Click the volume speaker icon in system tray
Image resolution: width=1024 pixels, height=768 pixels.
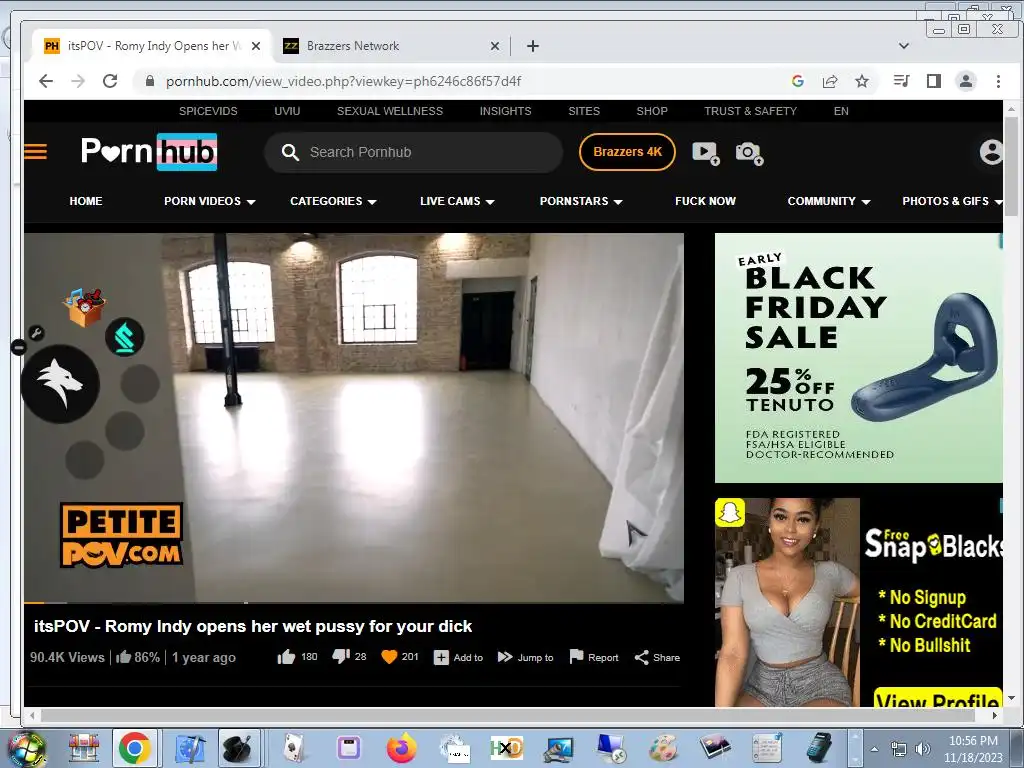[922, 748]
